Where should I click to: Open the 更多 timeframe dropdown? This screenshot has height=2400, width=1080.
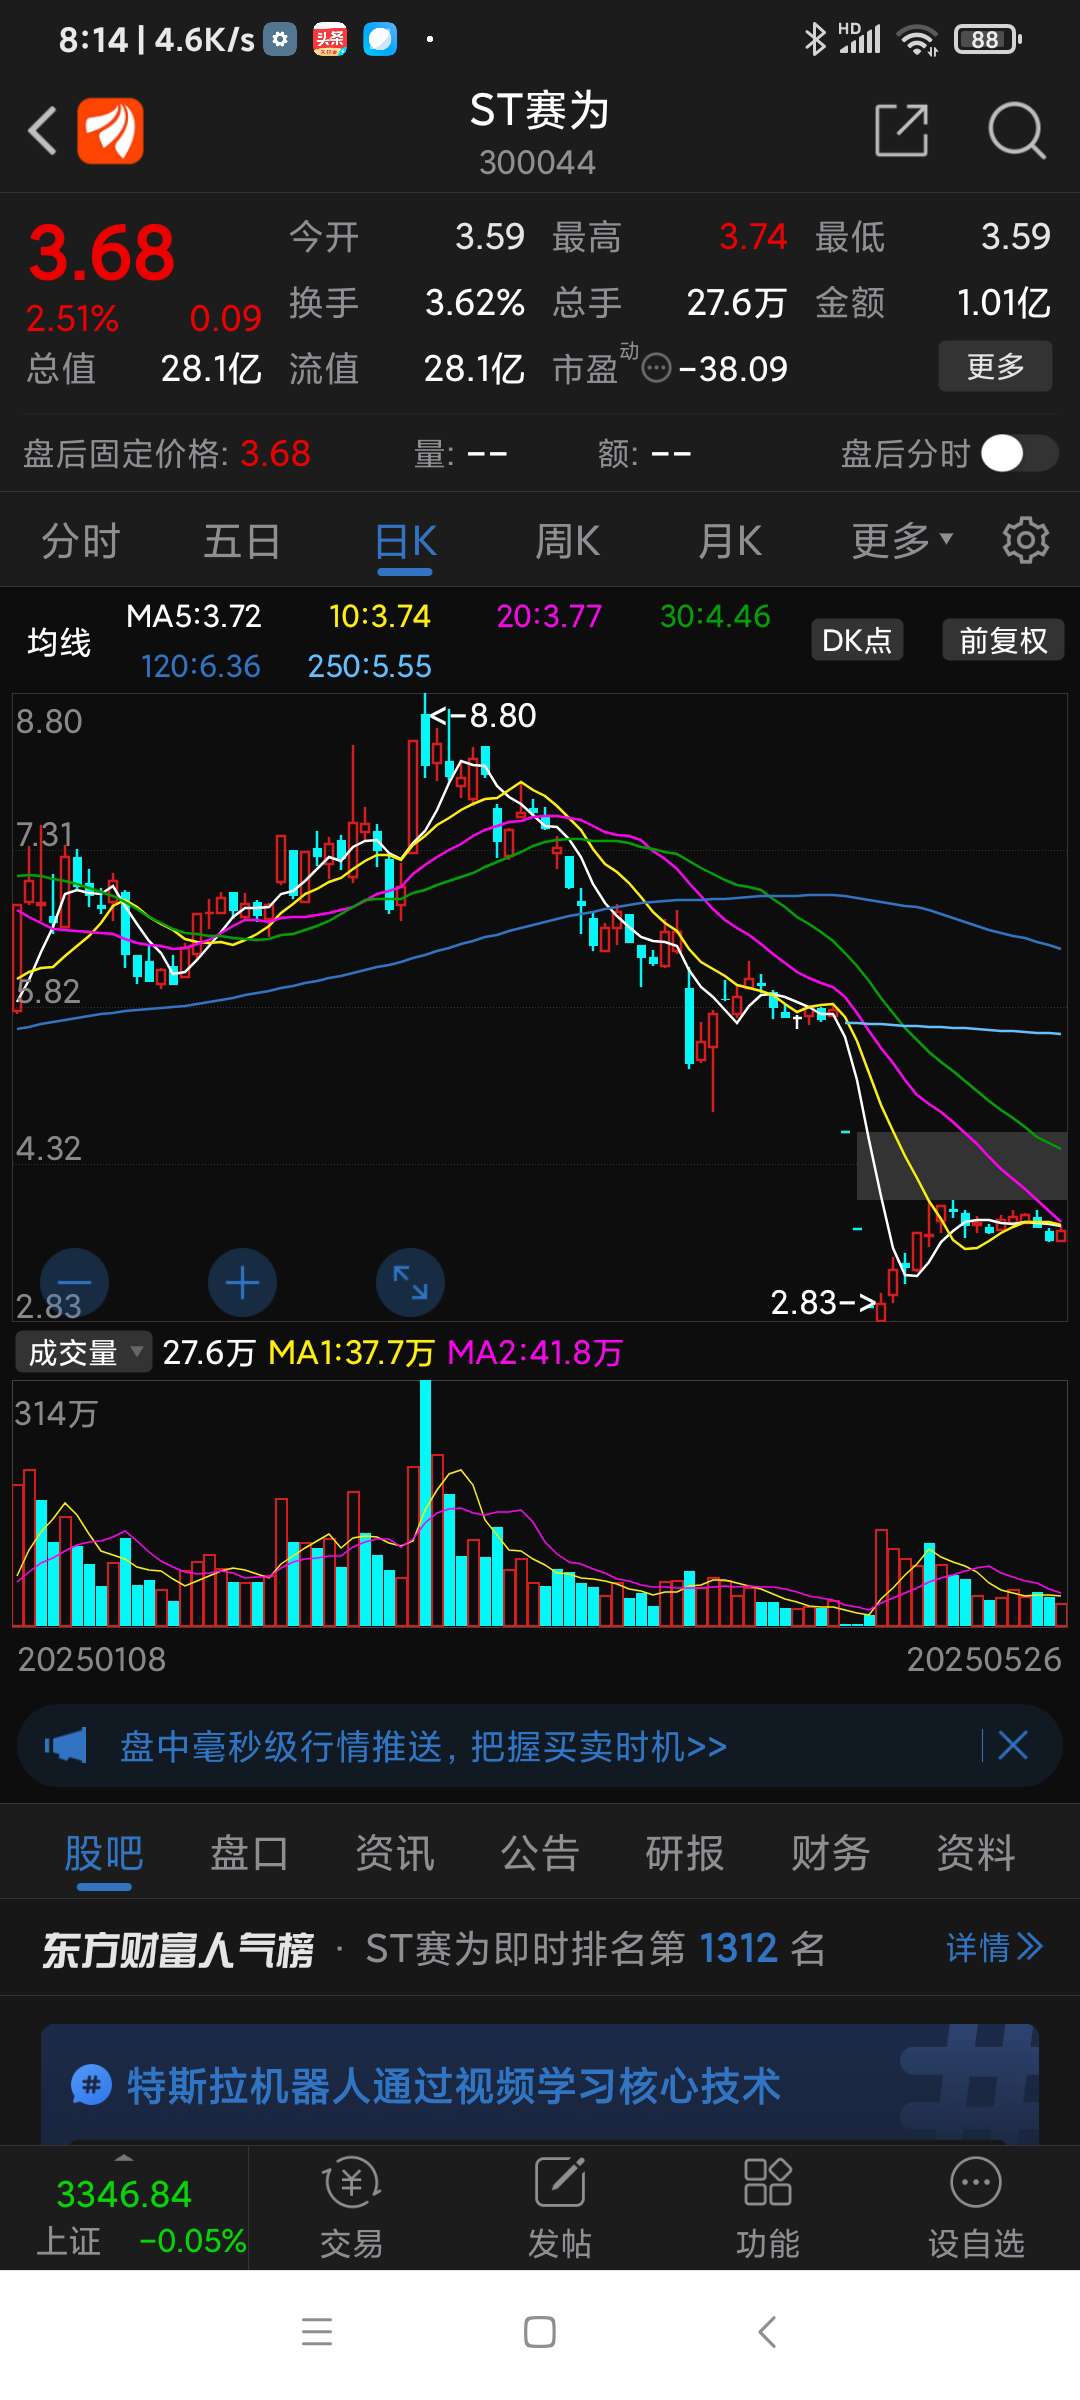pyautogui.click(x=902, y=541)
